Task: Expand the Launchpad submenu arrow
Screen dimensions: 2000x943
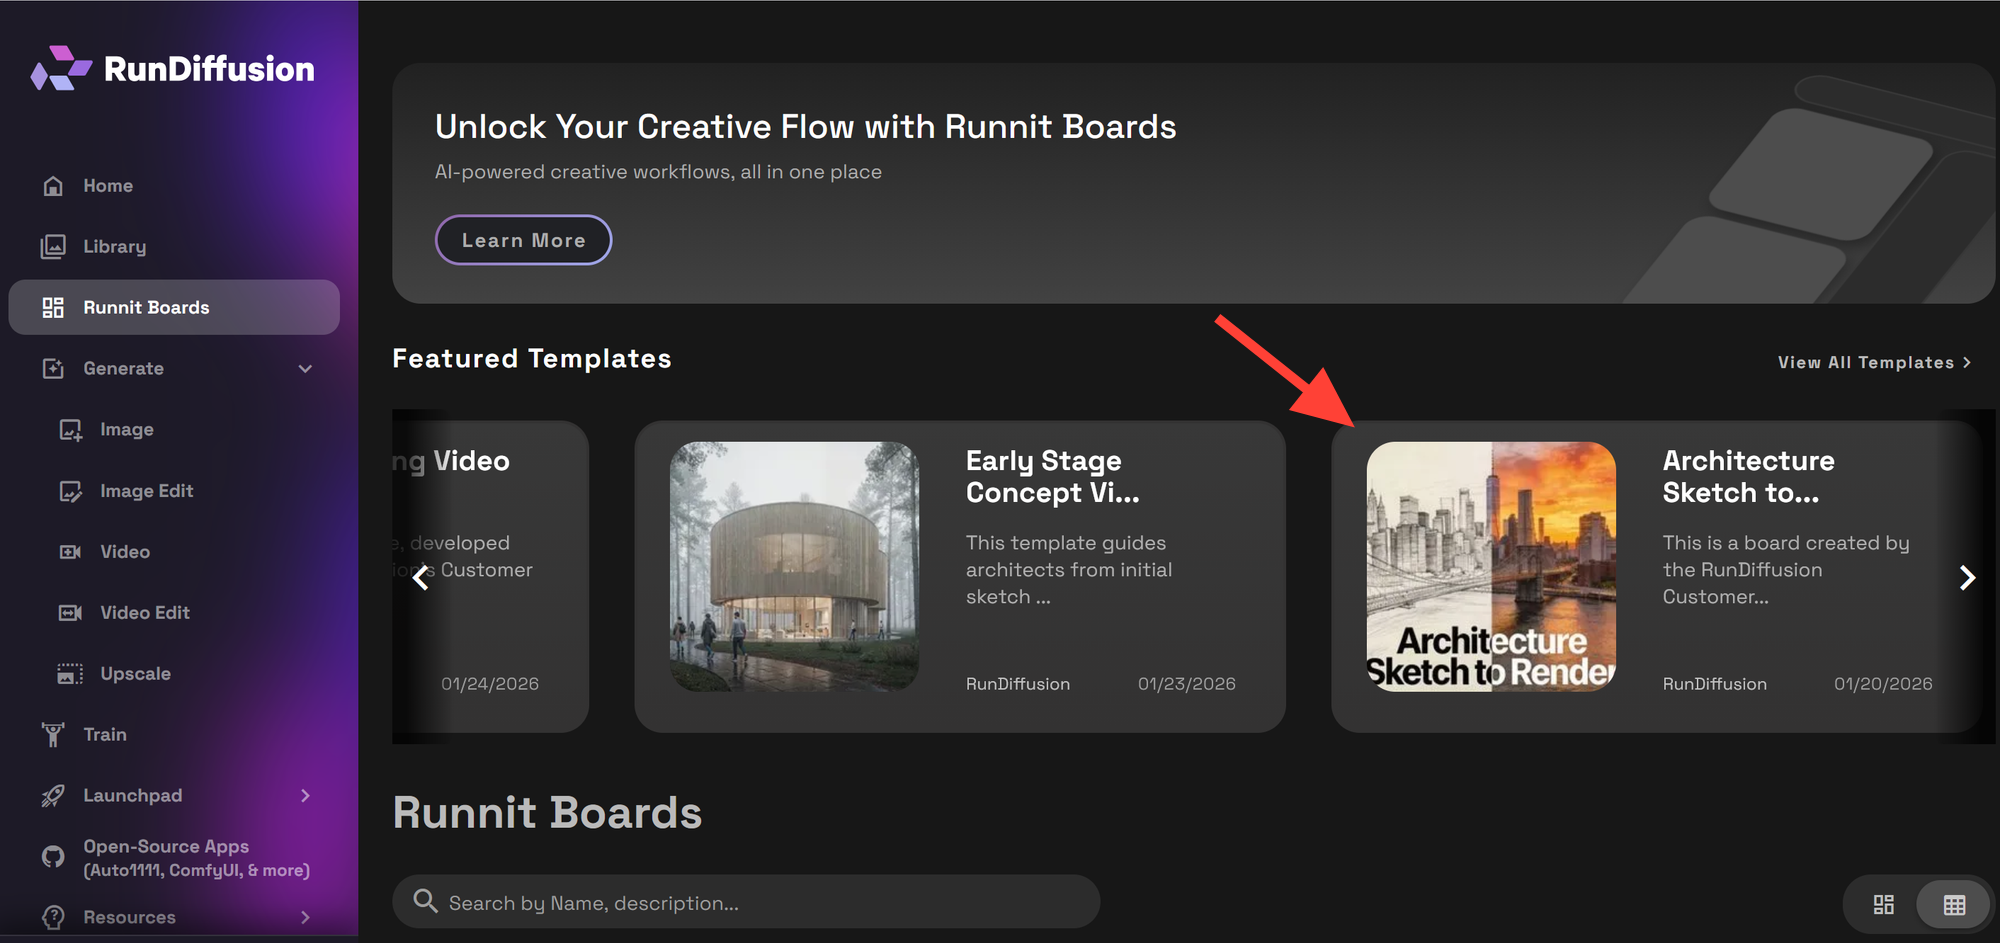Action: tap(305, 796)
